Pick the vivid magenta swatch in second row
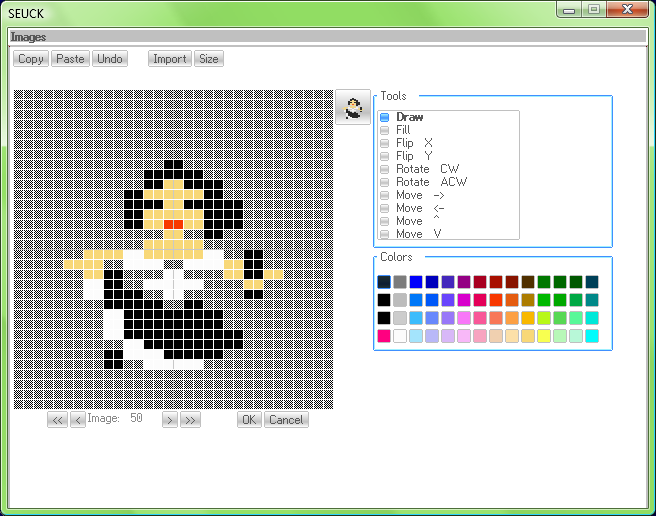 click(464, 300)
